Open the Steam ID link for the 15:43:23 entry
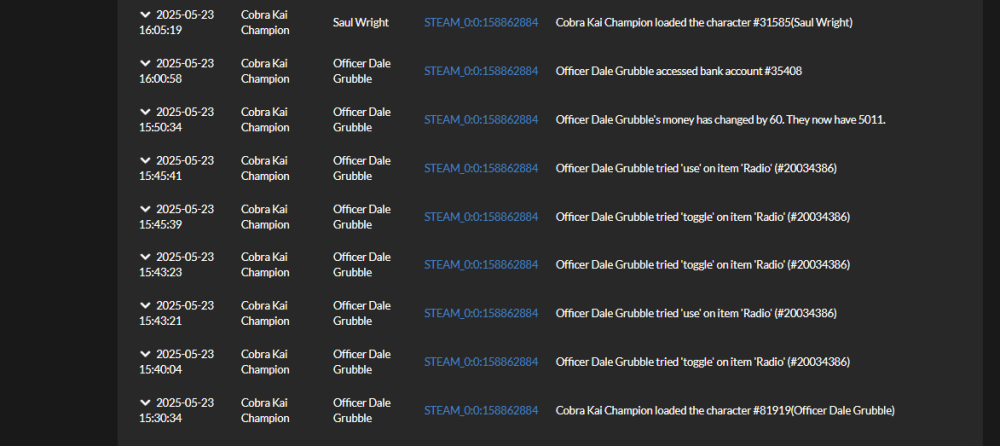This screenshot has height=446, width=1000. pos(481,265)
